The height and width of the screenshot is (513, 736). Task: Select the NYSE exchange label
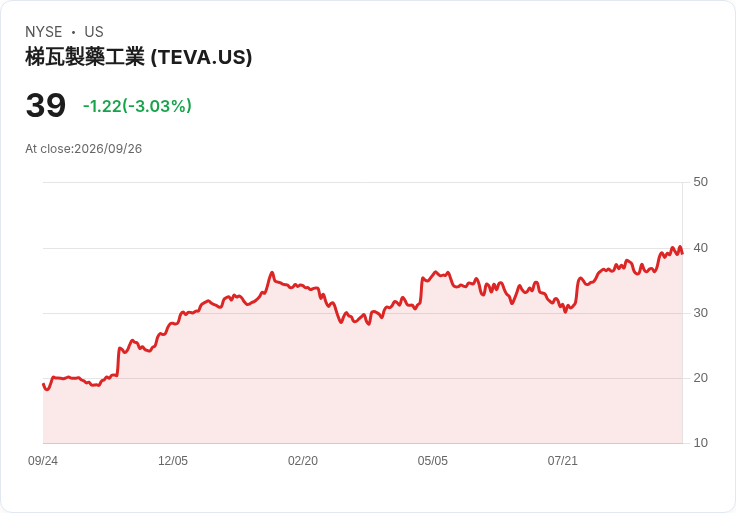(x=44, y=32)
